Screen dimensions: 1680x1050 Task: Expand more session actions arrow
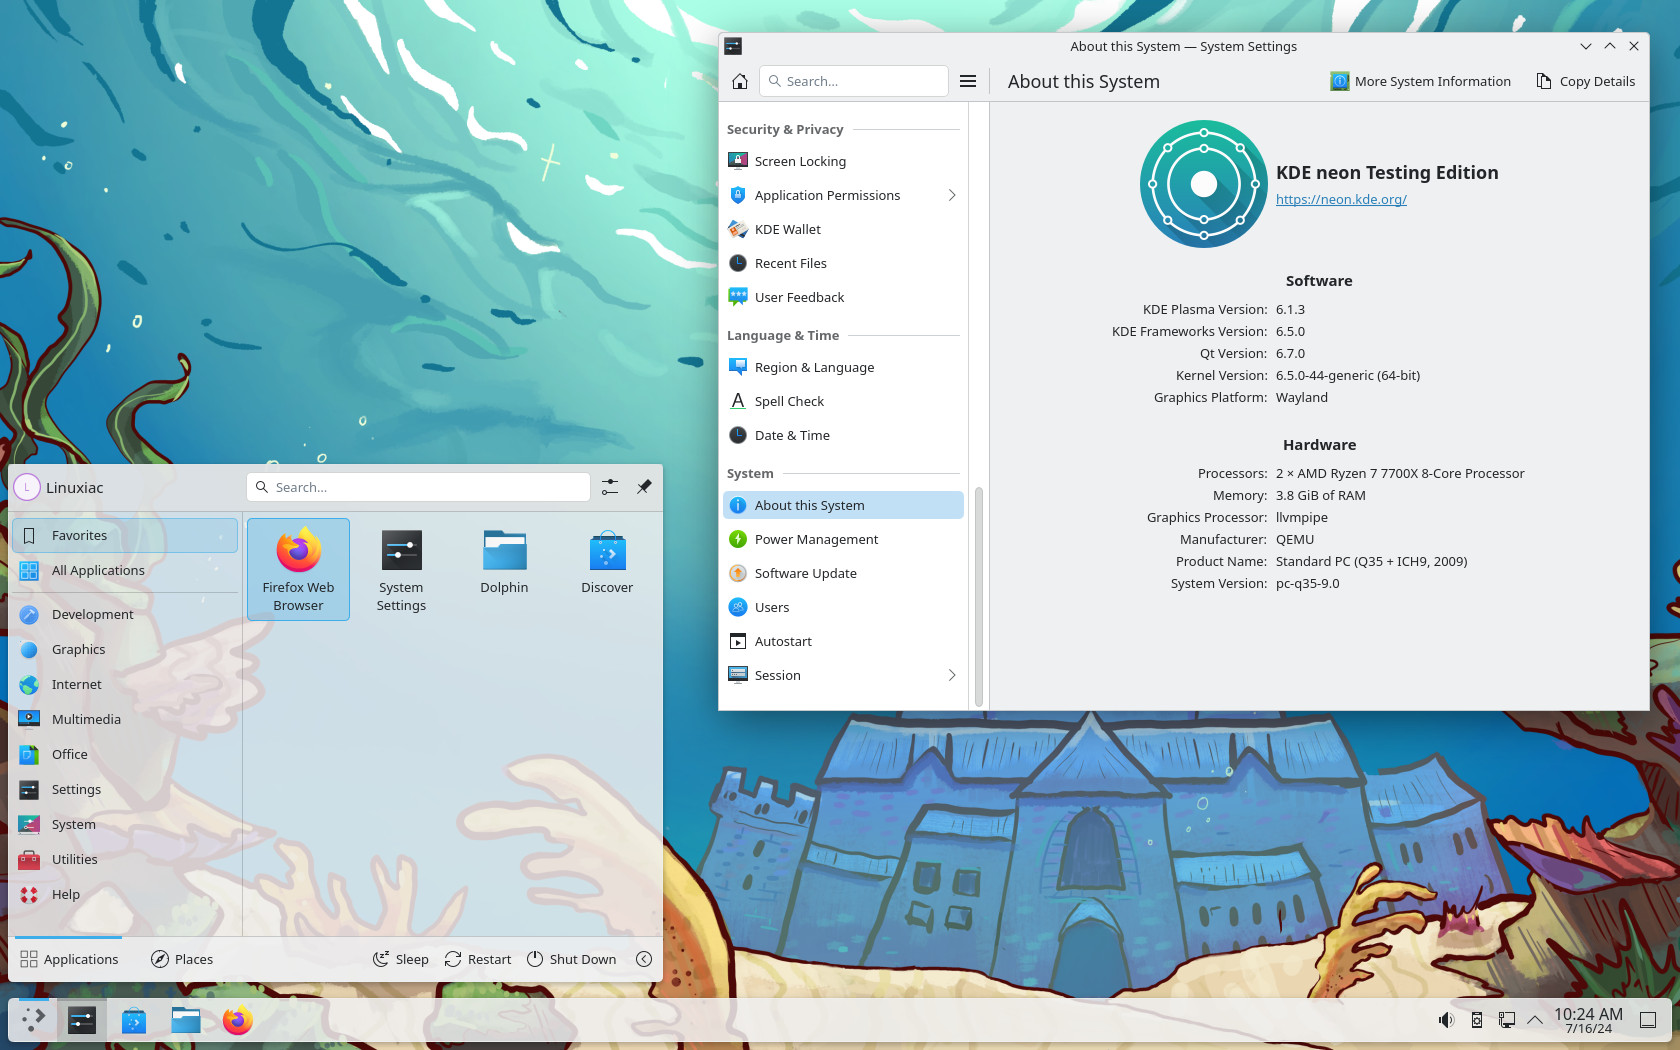pyautogui.click(x=644, y=959)
